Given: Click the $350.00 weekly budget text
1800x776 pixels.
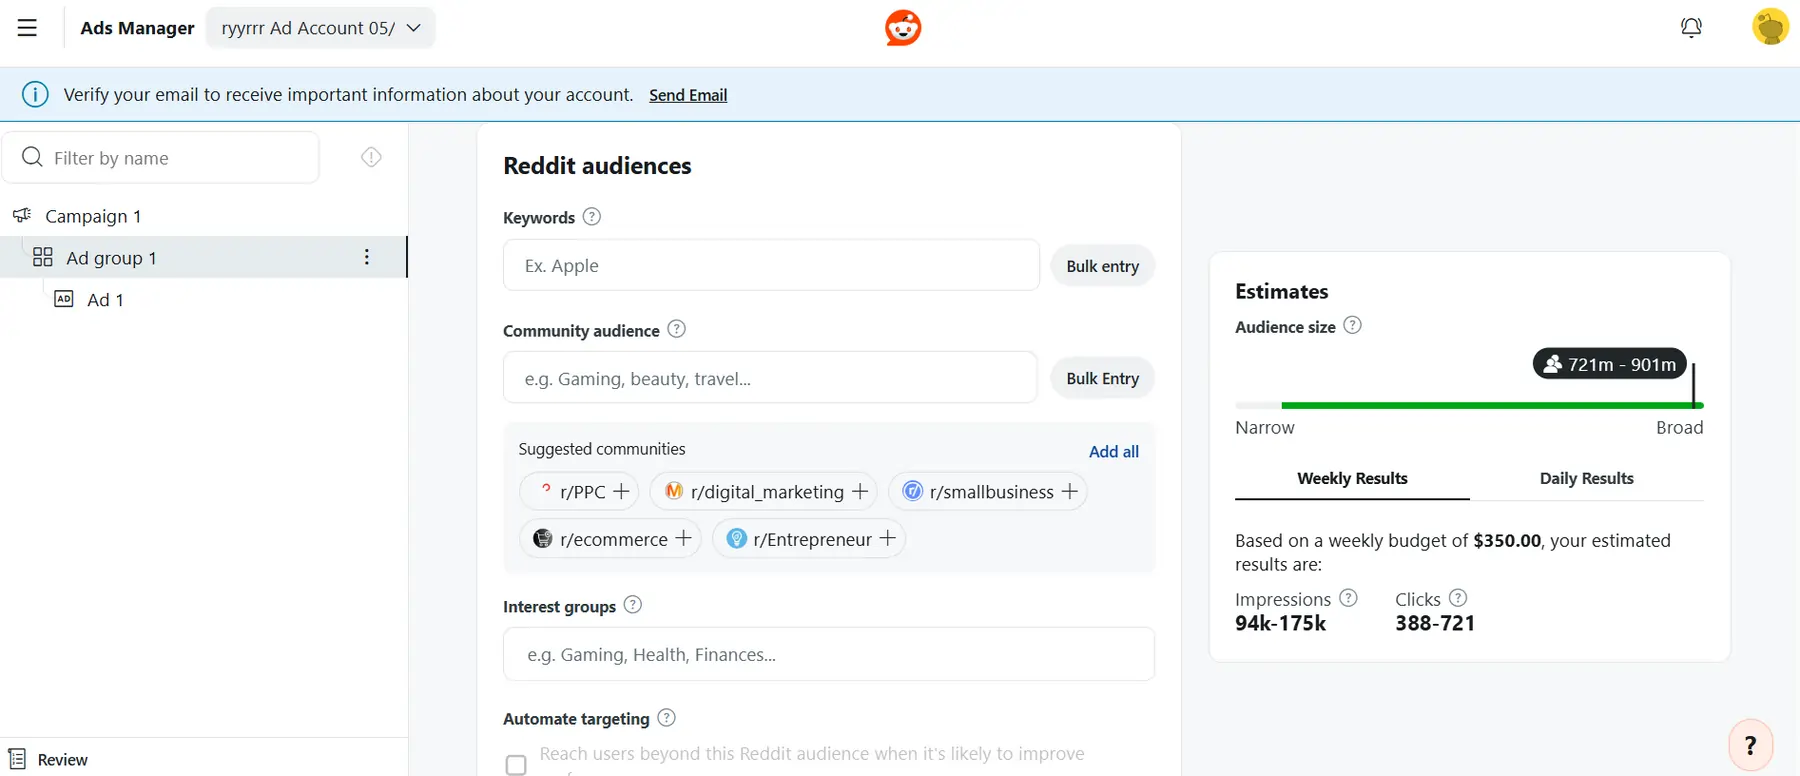Looking at the screenshot, I should click(1507, 540).
